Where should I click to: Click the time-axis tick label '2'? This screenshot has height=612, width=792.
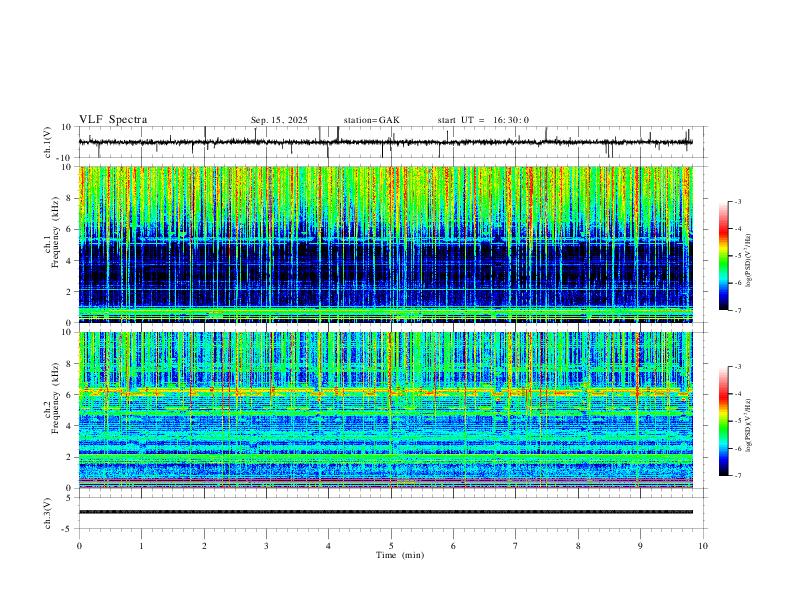[204, 546]
